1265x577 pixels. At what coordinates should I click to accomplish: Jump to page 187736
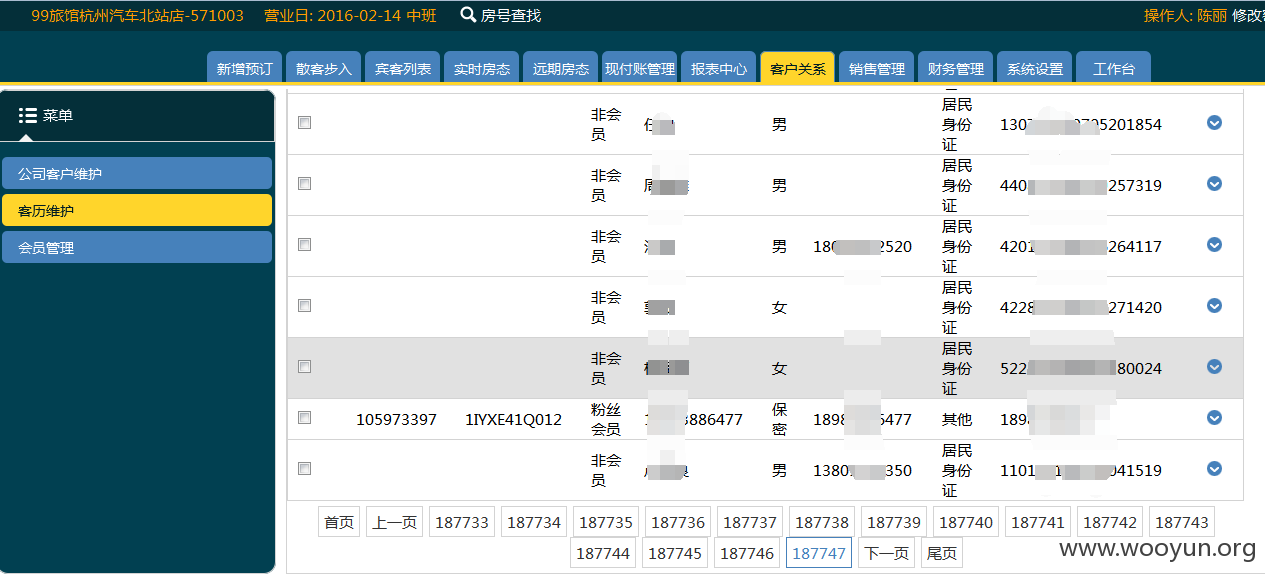(x=678, y=522)
